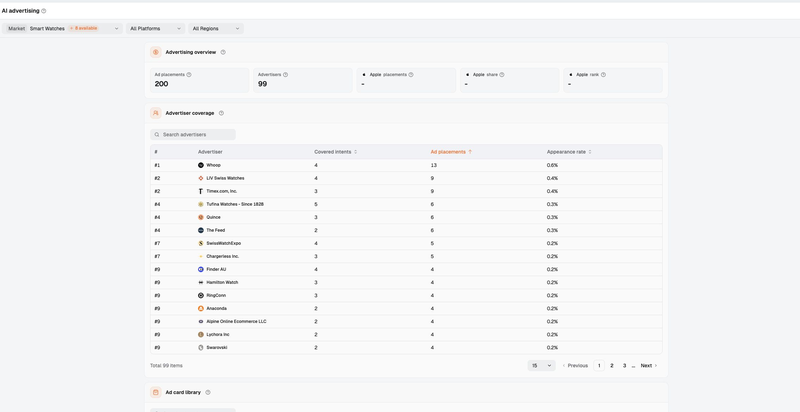Go to page 1 of advertisers
The height and width of the screenshot is (412, 800).
[x=599, y=366]
